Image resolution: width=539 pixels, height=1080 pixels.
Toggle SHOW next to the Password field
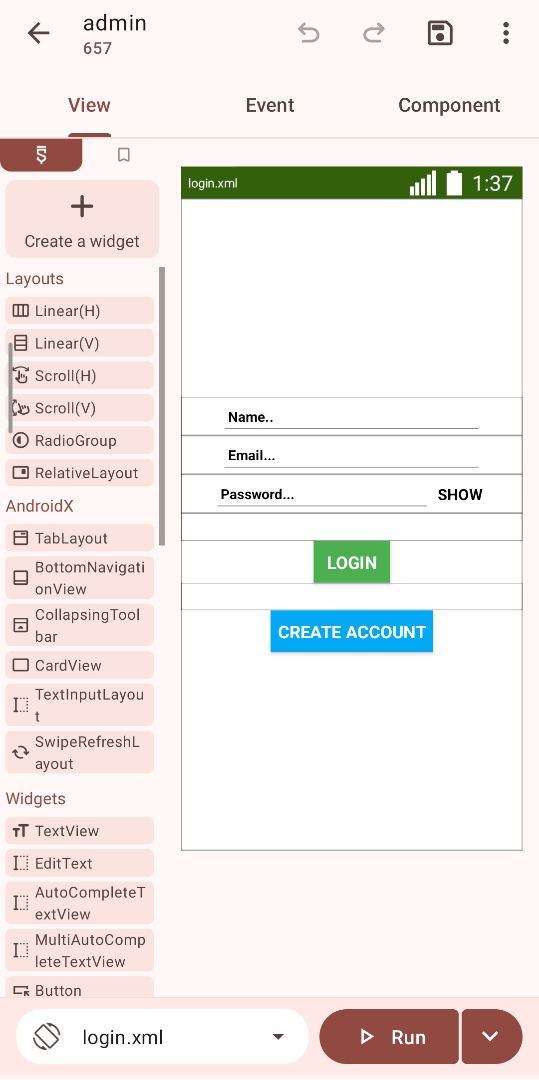coord(460,495)
